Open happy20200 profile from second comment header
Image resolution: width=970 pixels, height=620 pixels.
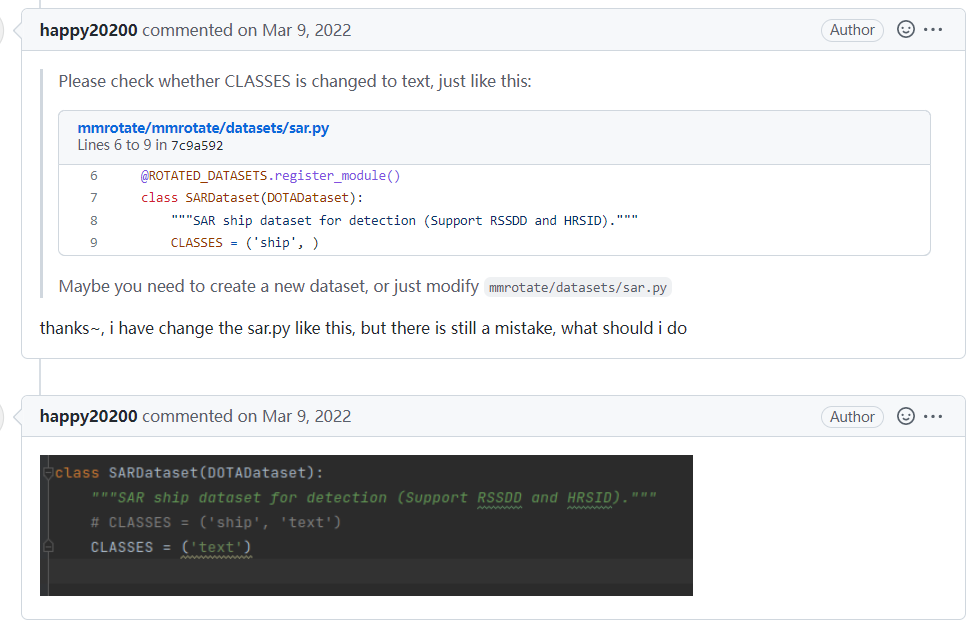point(89,416)
